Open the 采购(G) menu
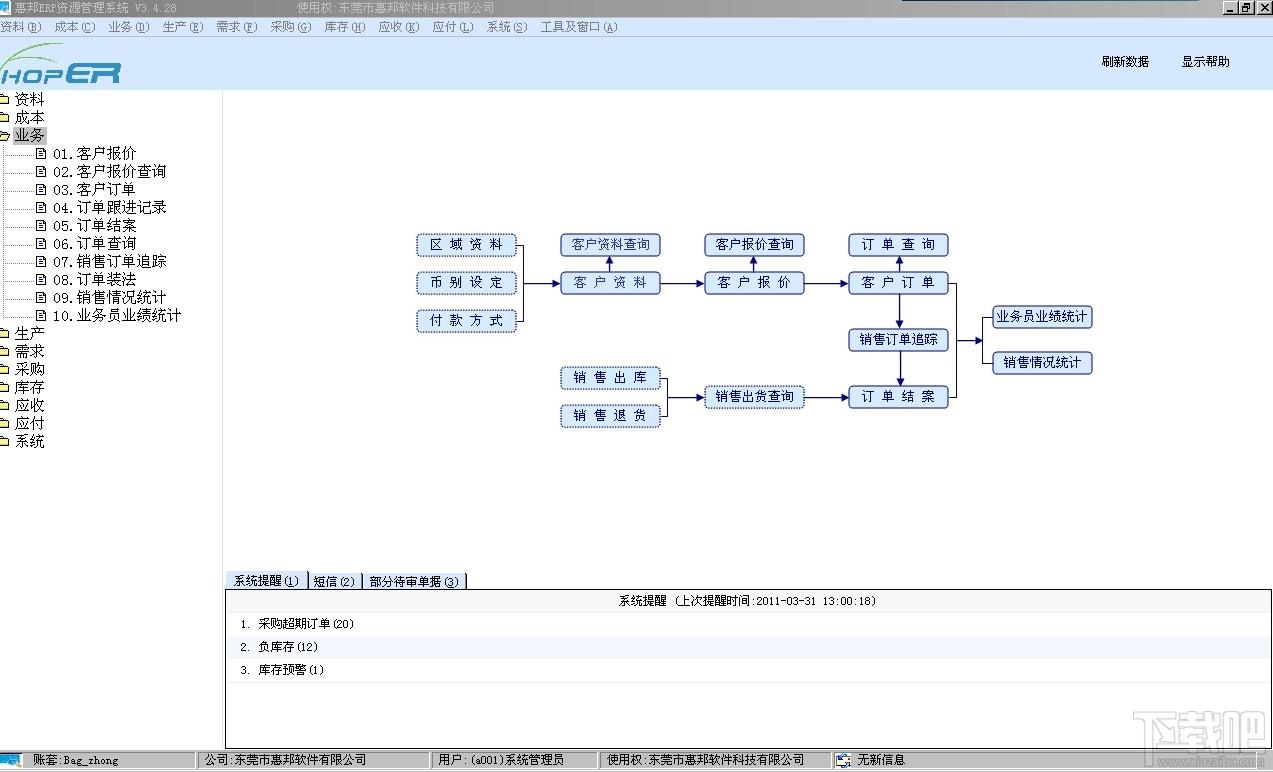1273x772 pixels. (x=291, y=27)
